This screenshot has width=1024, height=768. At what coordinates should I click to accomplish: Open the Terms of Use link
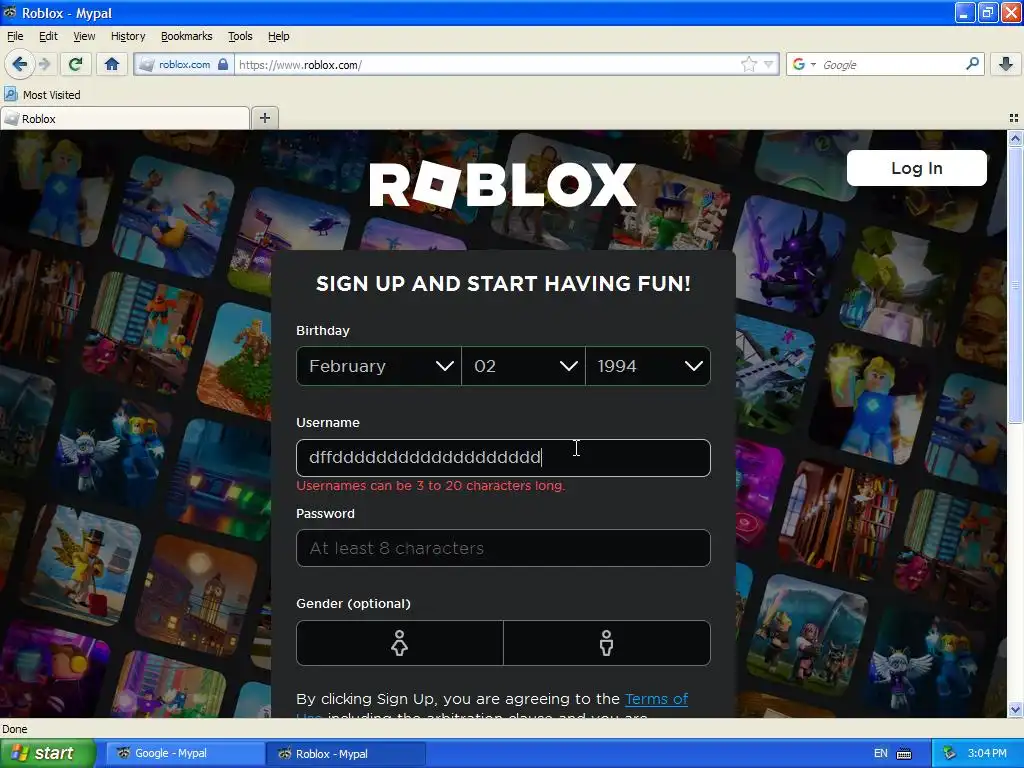click(656, 699)
